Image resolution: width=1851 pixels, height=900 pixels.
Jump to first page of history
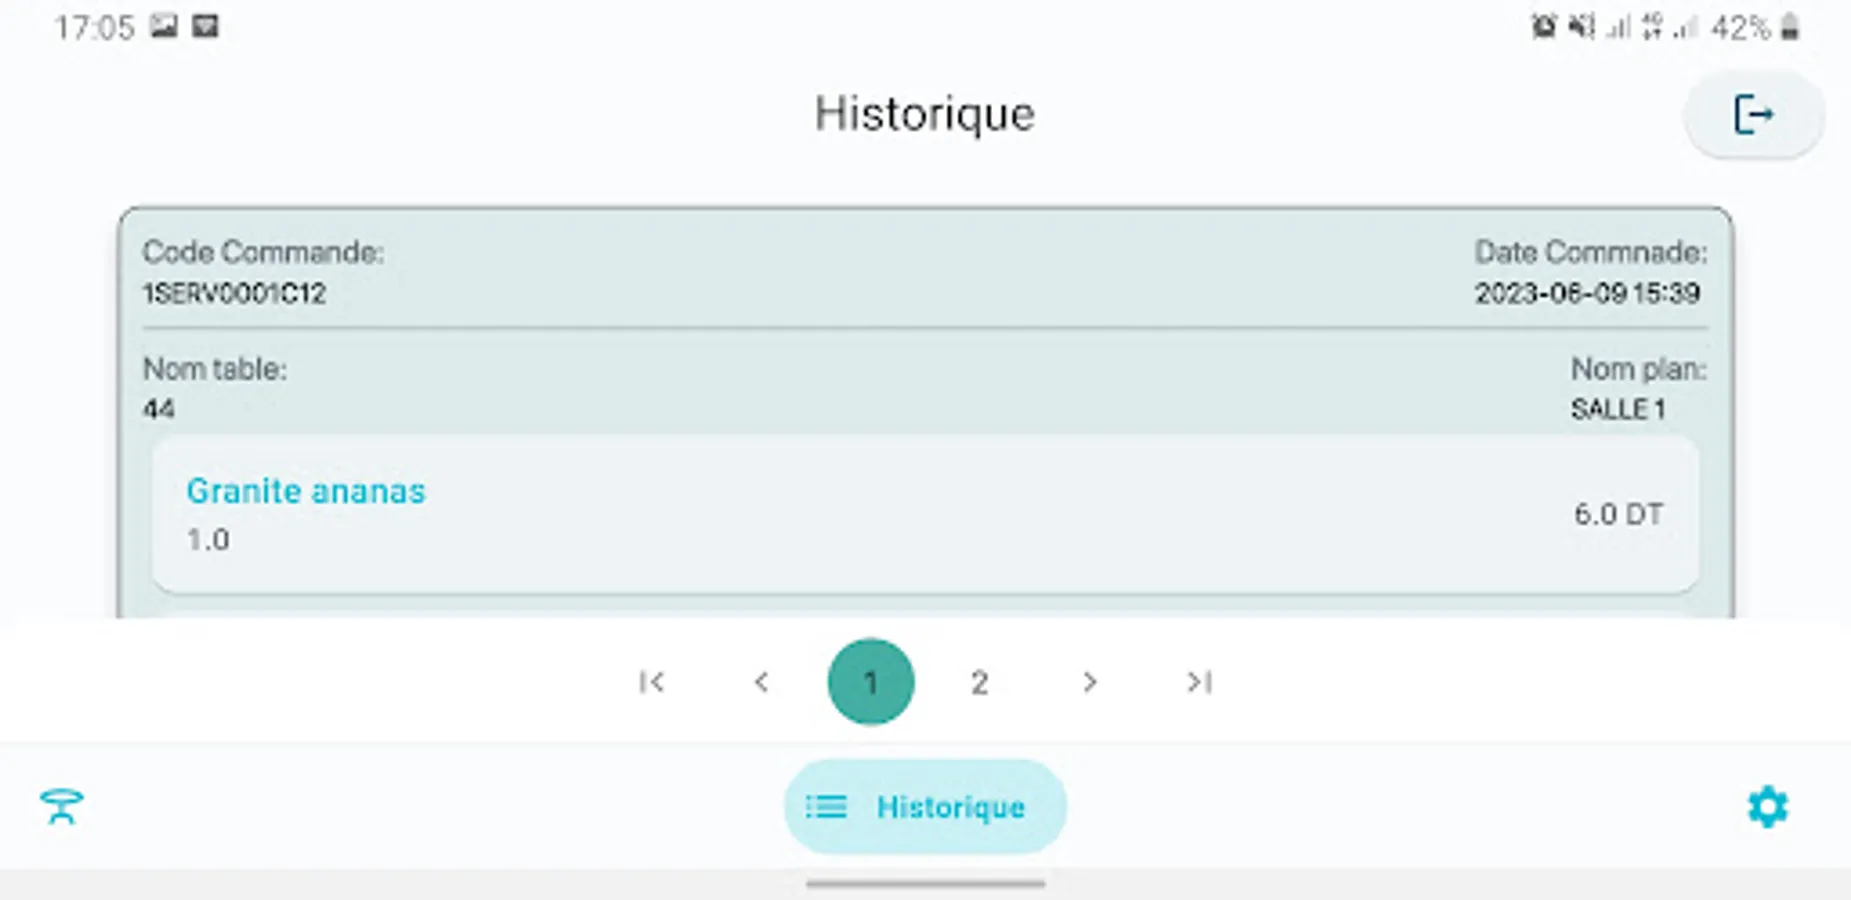[651, 682]
